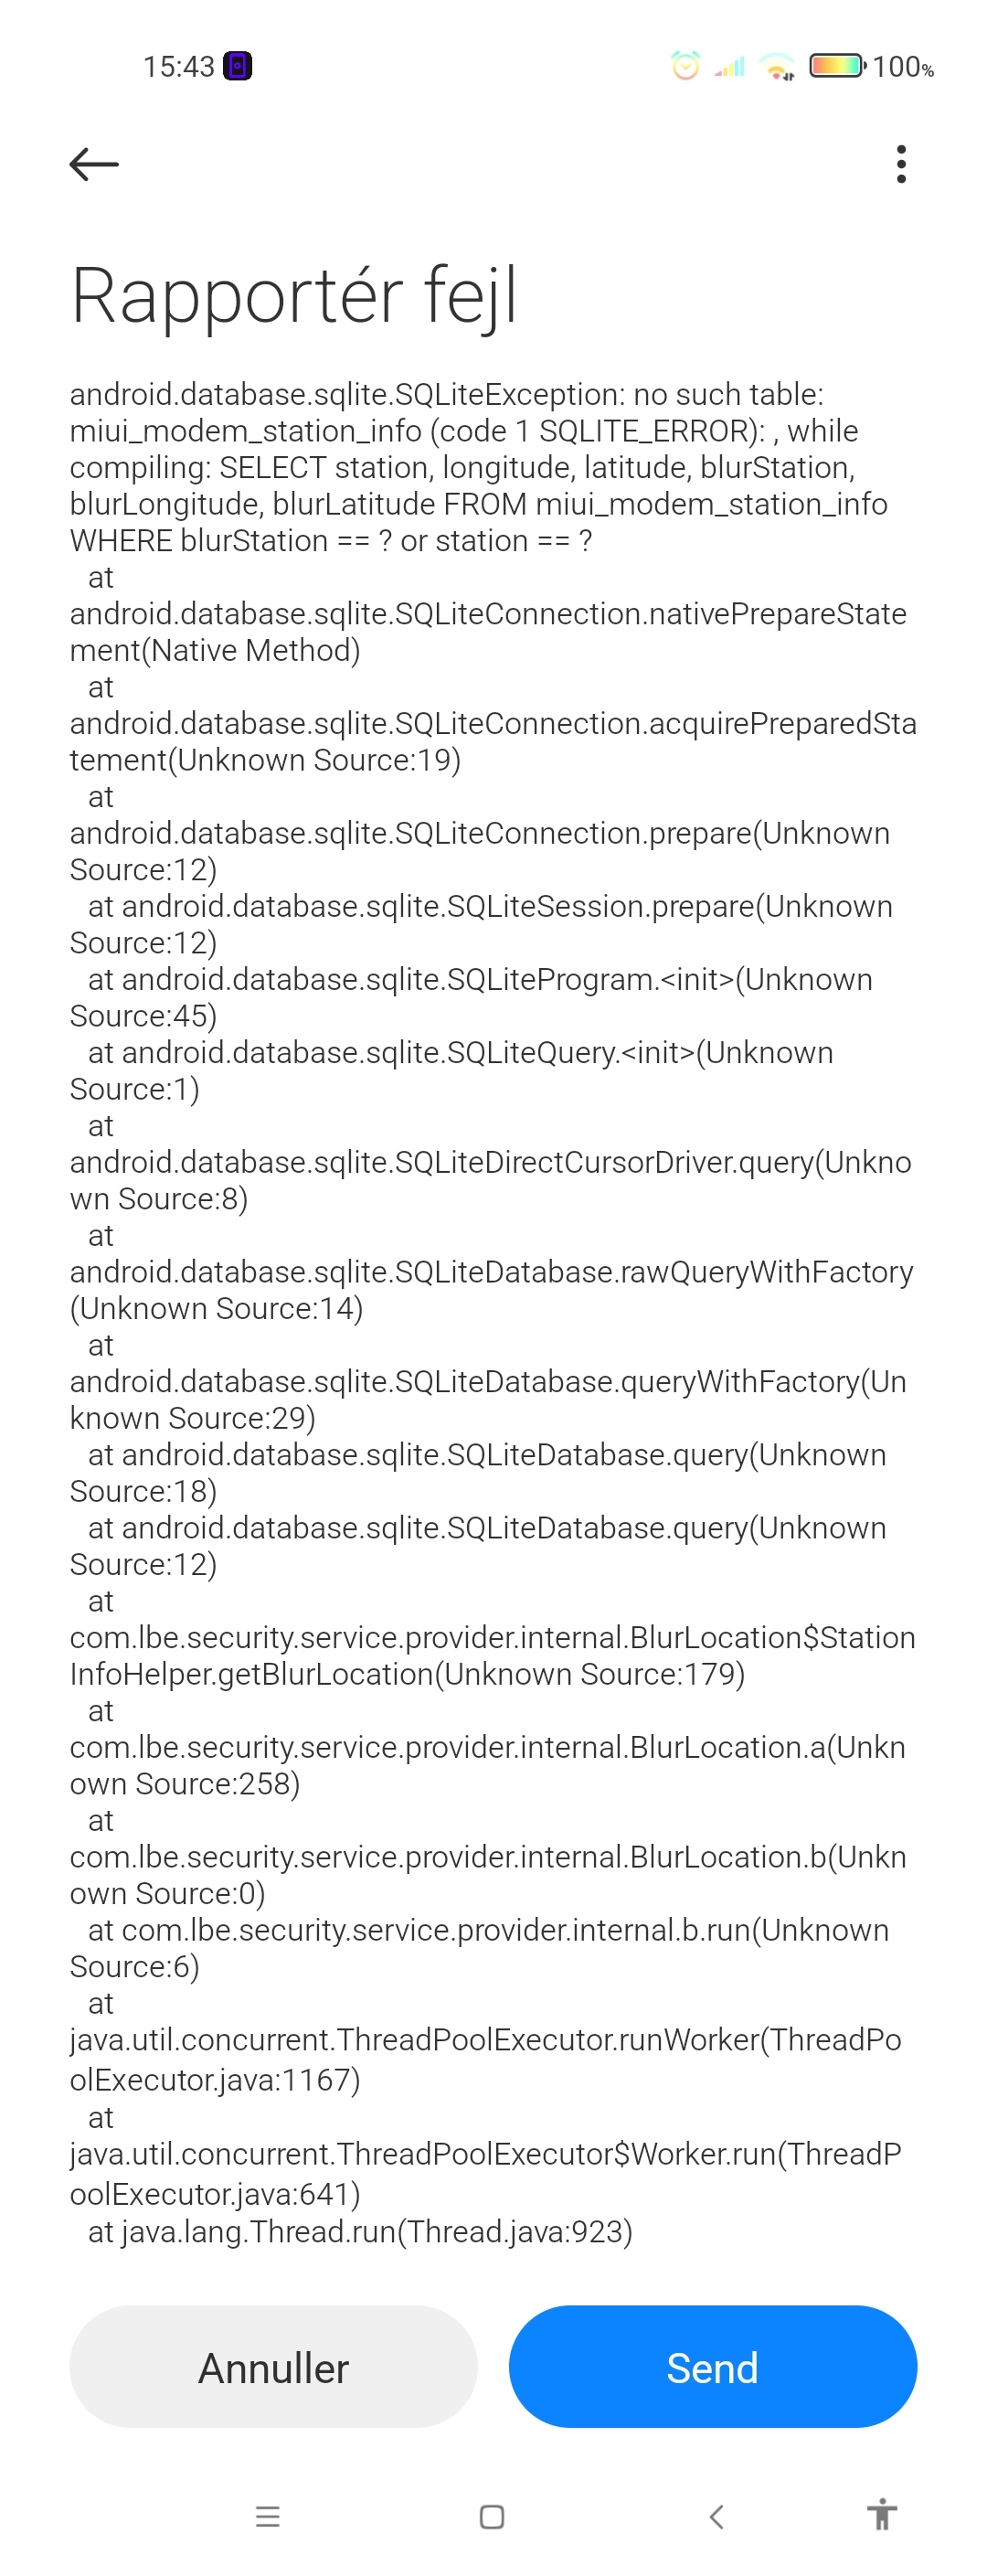The height and width of the screenshot is (2576, 987).
Task: Tap the Wi-Fi status icon
Action: click(778, 67)
